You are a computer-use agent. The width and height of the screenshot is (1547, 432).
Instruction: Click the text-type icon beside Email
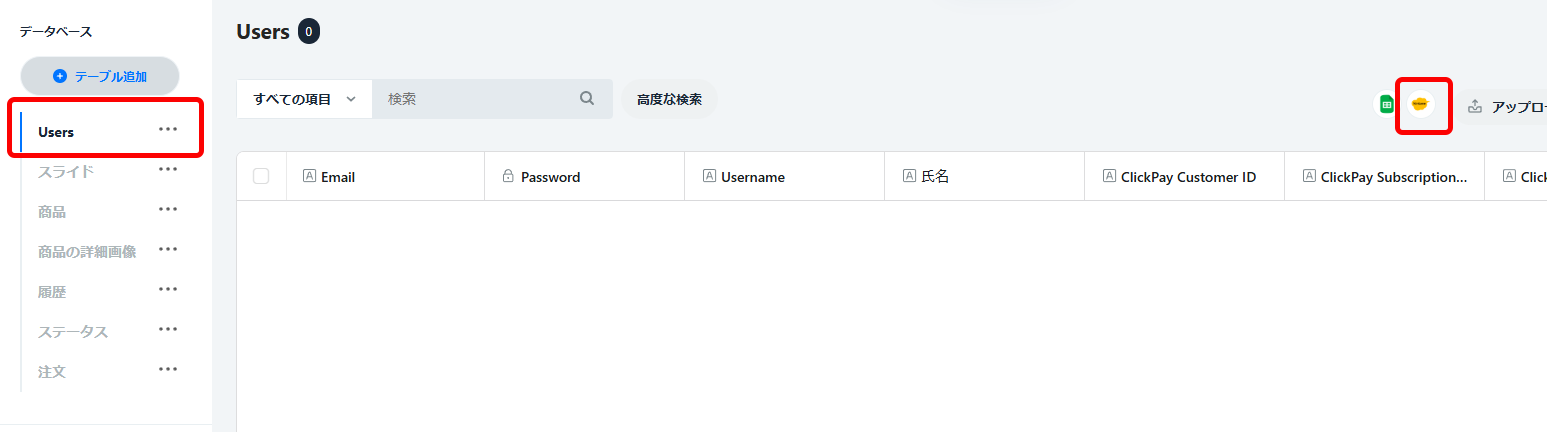pyautogui.click(x=309, y=176)
